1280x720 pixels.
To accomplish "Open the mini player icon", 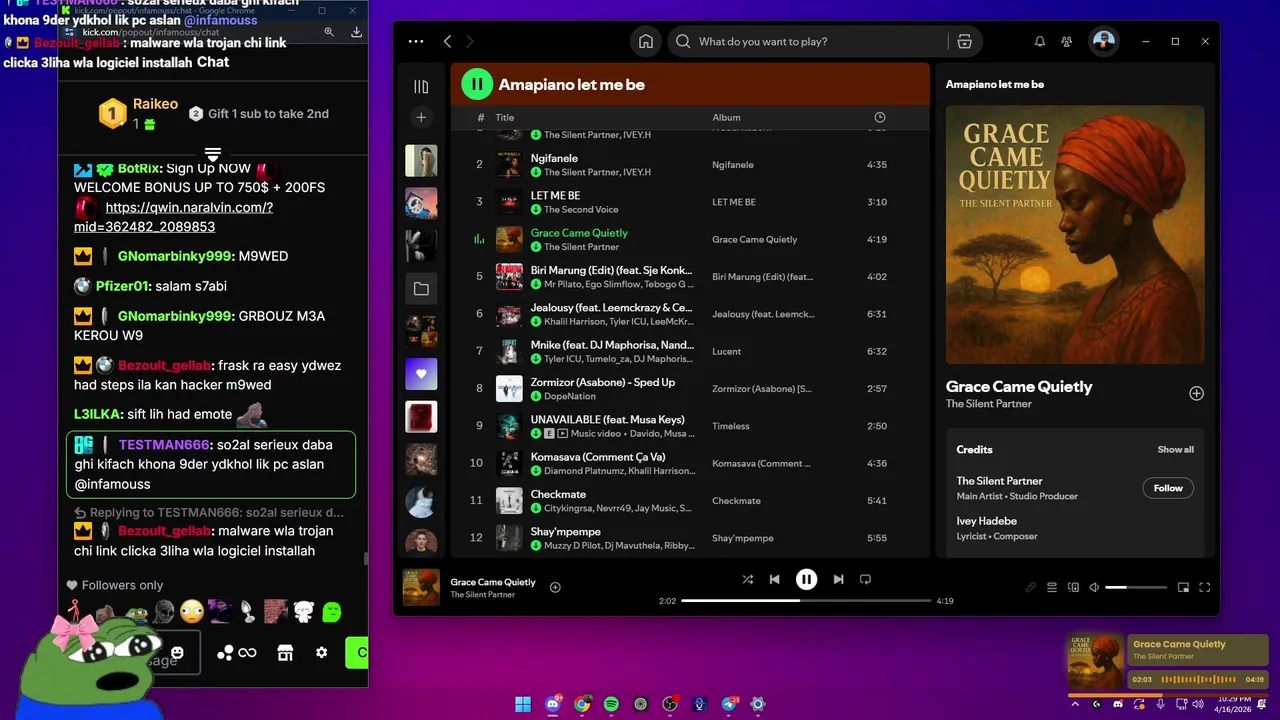I will point(1183,587).
